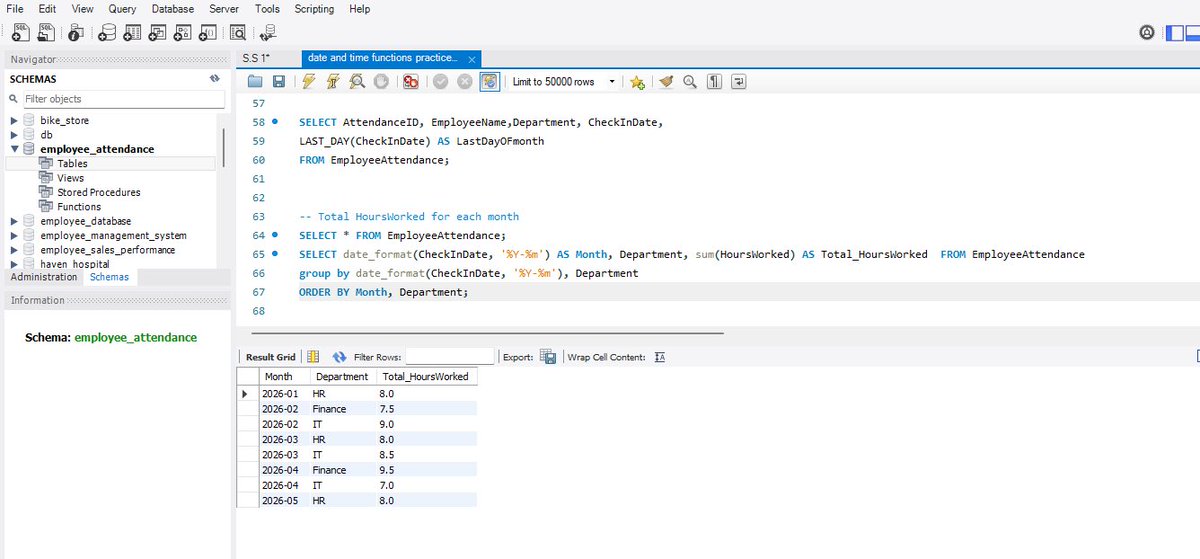Toggle the sidebar layout panel icon
Viewport: 1200px width, 559px height.
[1174, 33]
